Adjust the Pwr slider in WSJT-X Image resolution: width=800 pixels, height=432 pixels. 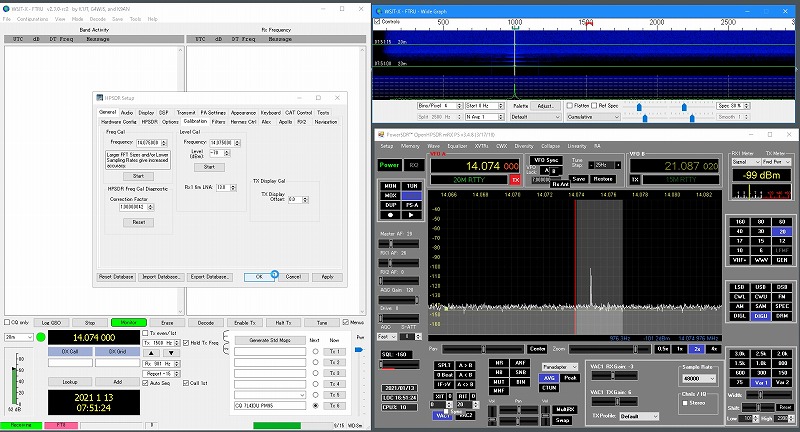pyautogui.click(x=359, y=350)
